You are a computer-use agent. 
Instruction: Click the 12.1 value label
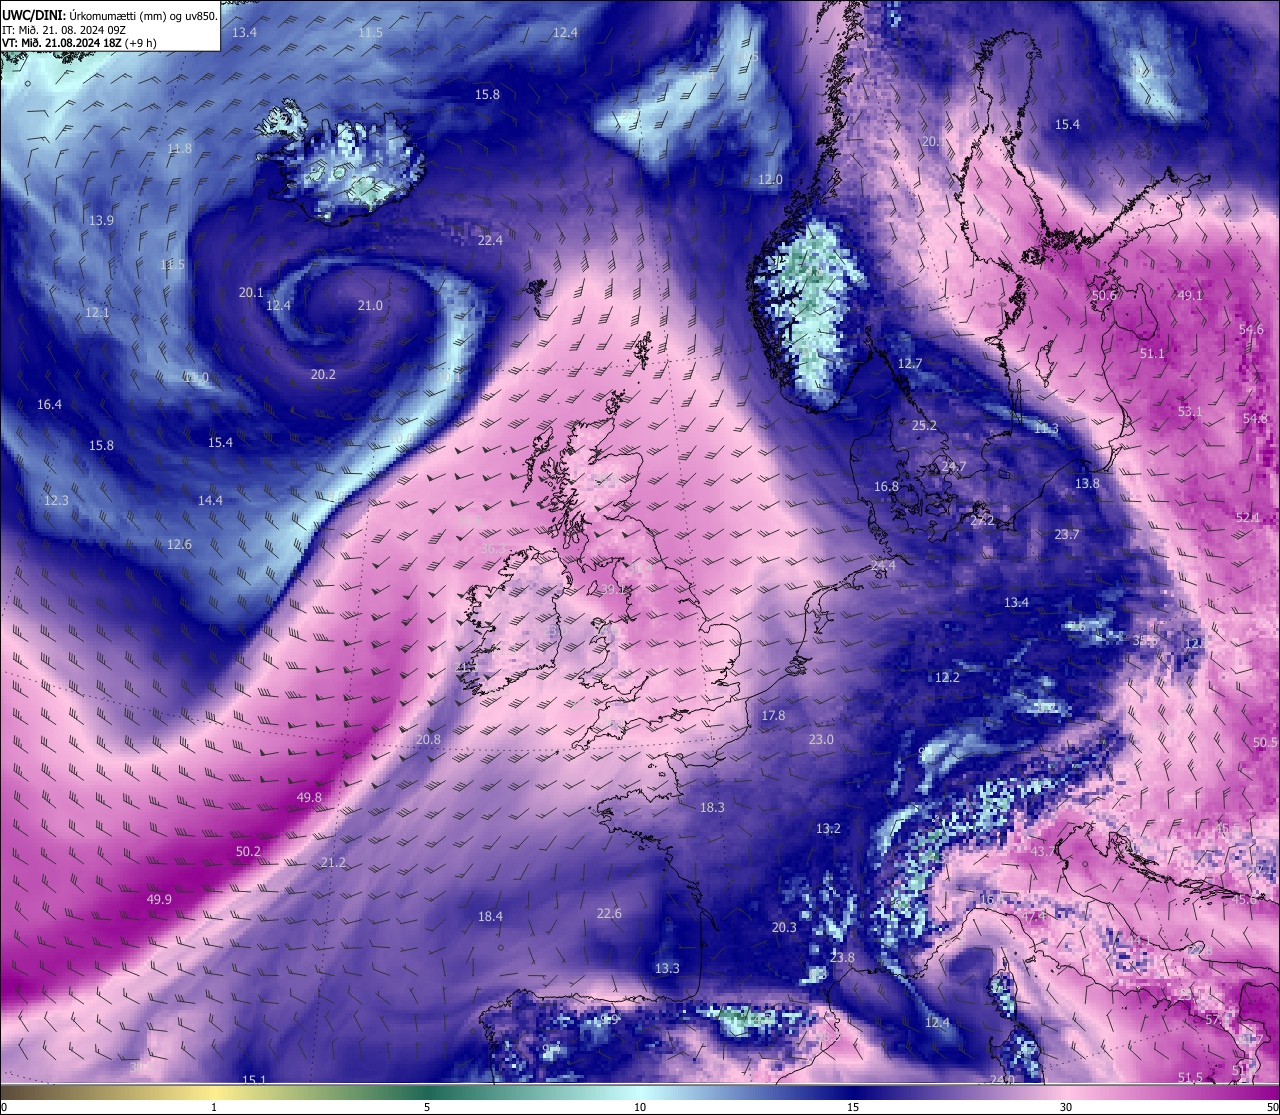(97, 312)
